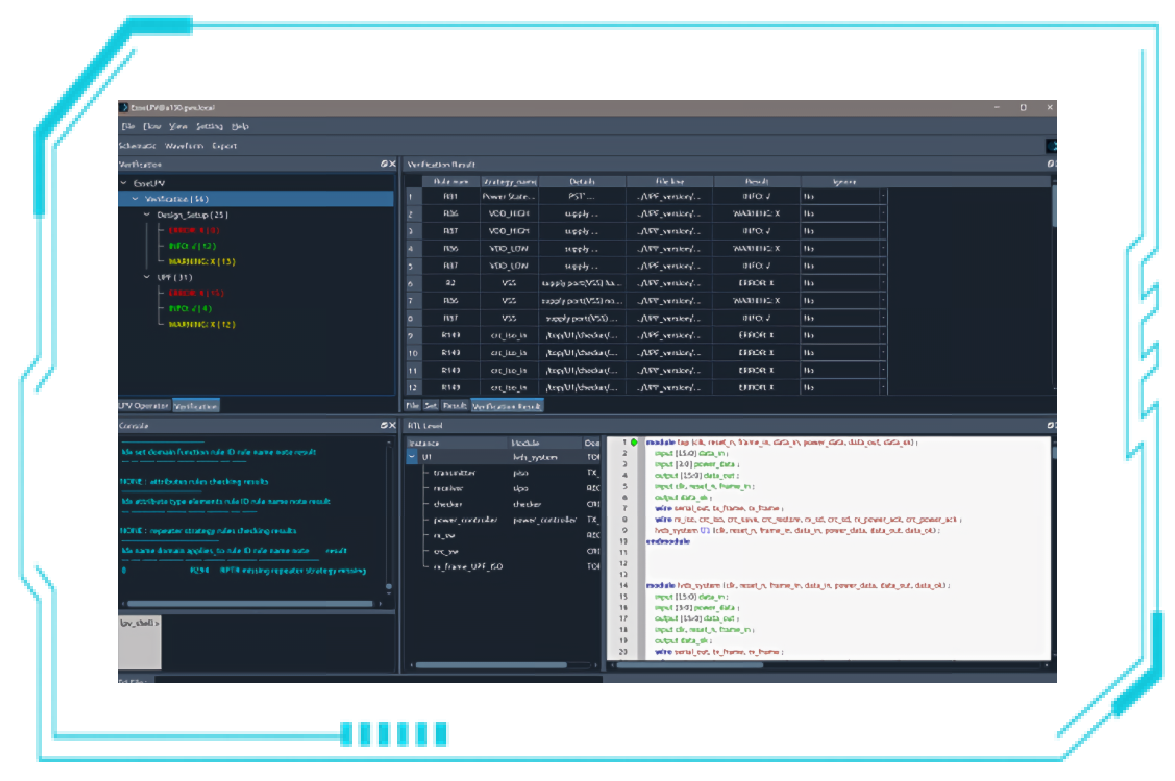1175x781 pixels.
Task: Open the Ignore dropdown for row 1
Action: click(882, 198)
